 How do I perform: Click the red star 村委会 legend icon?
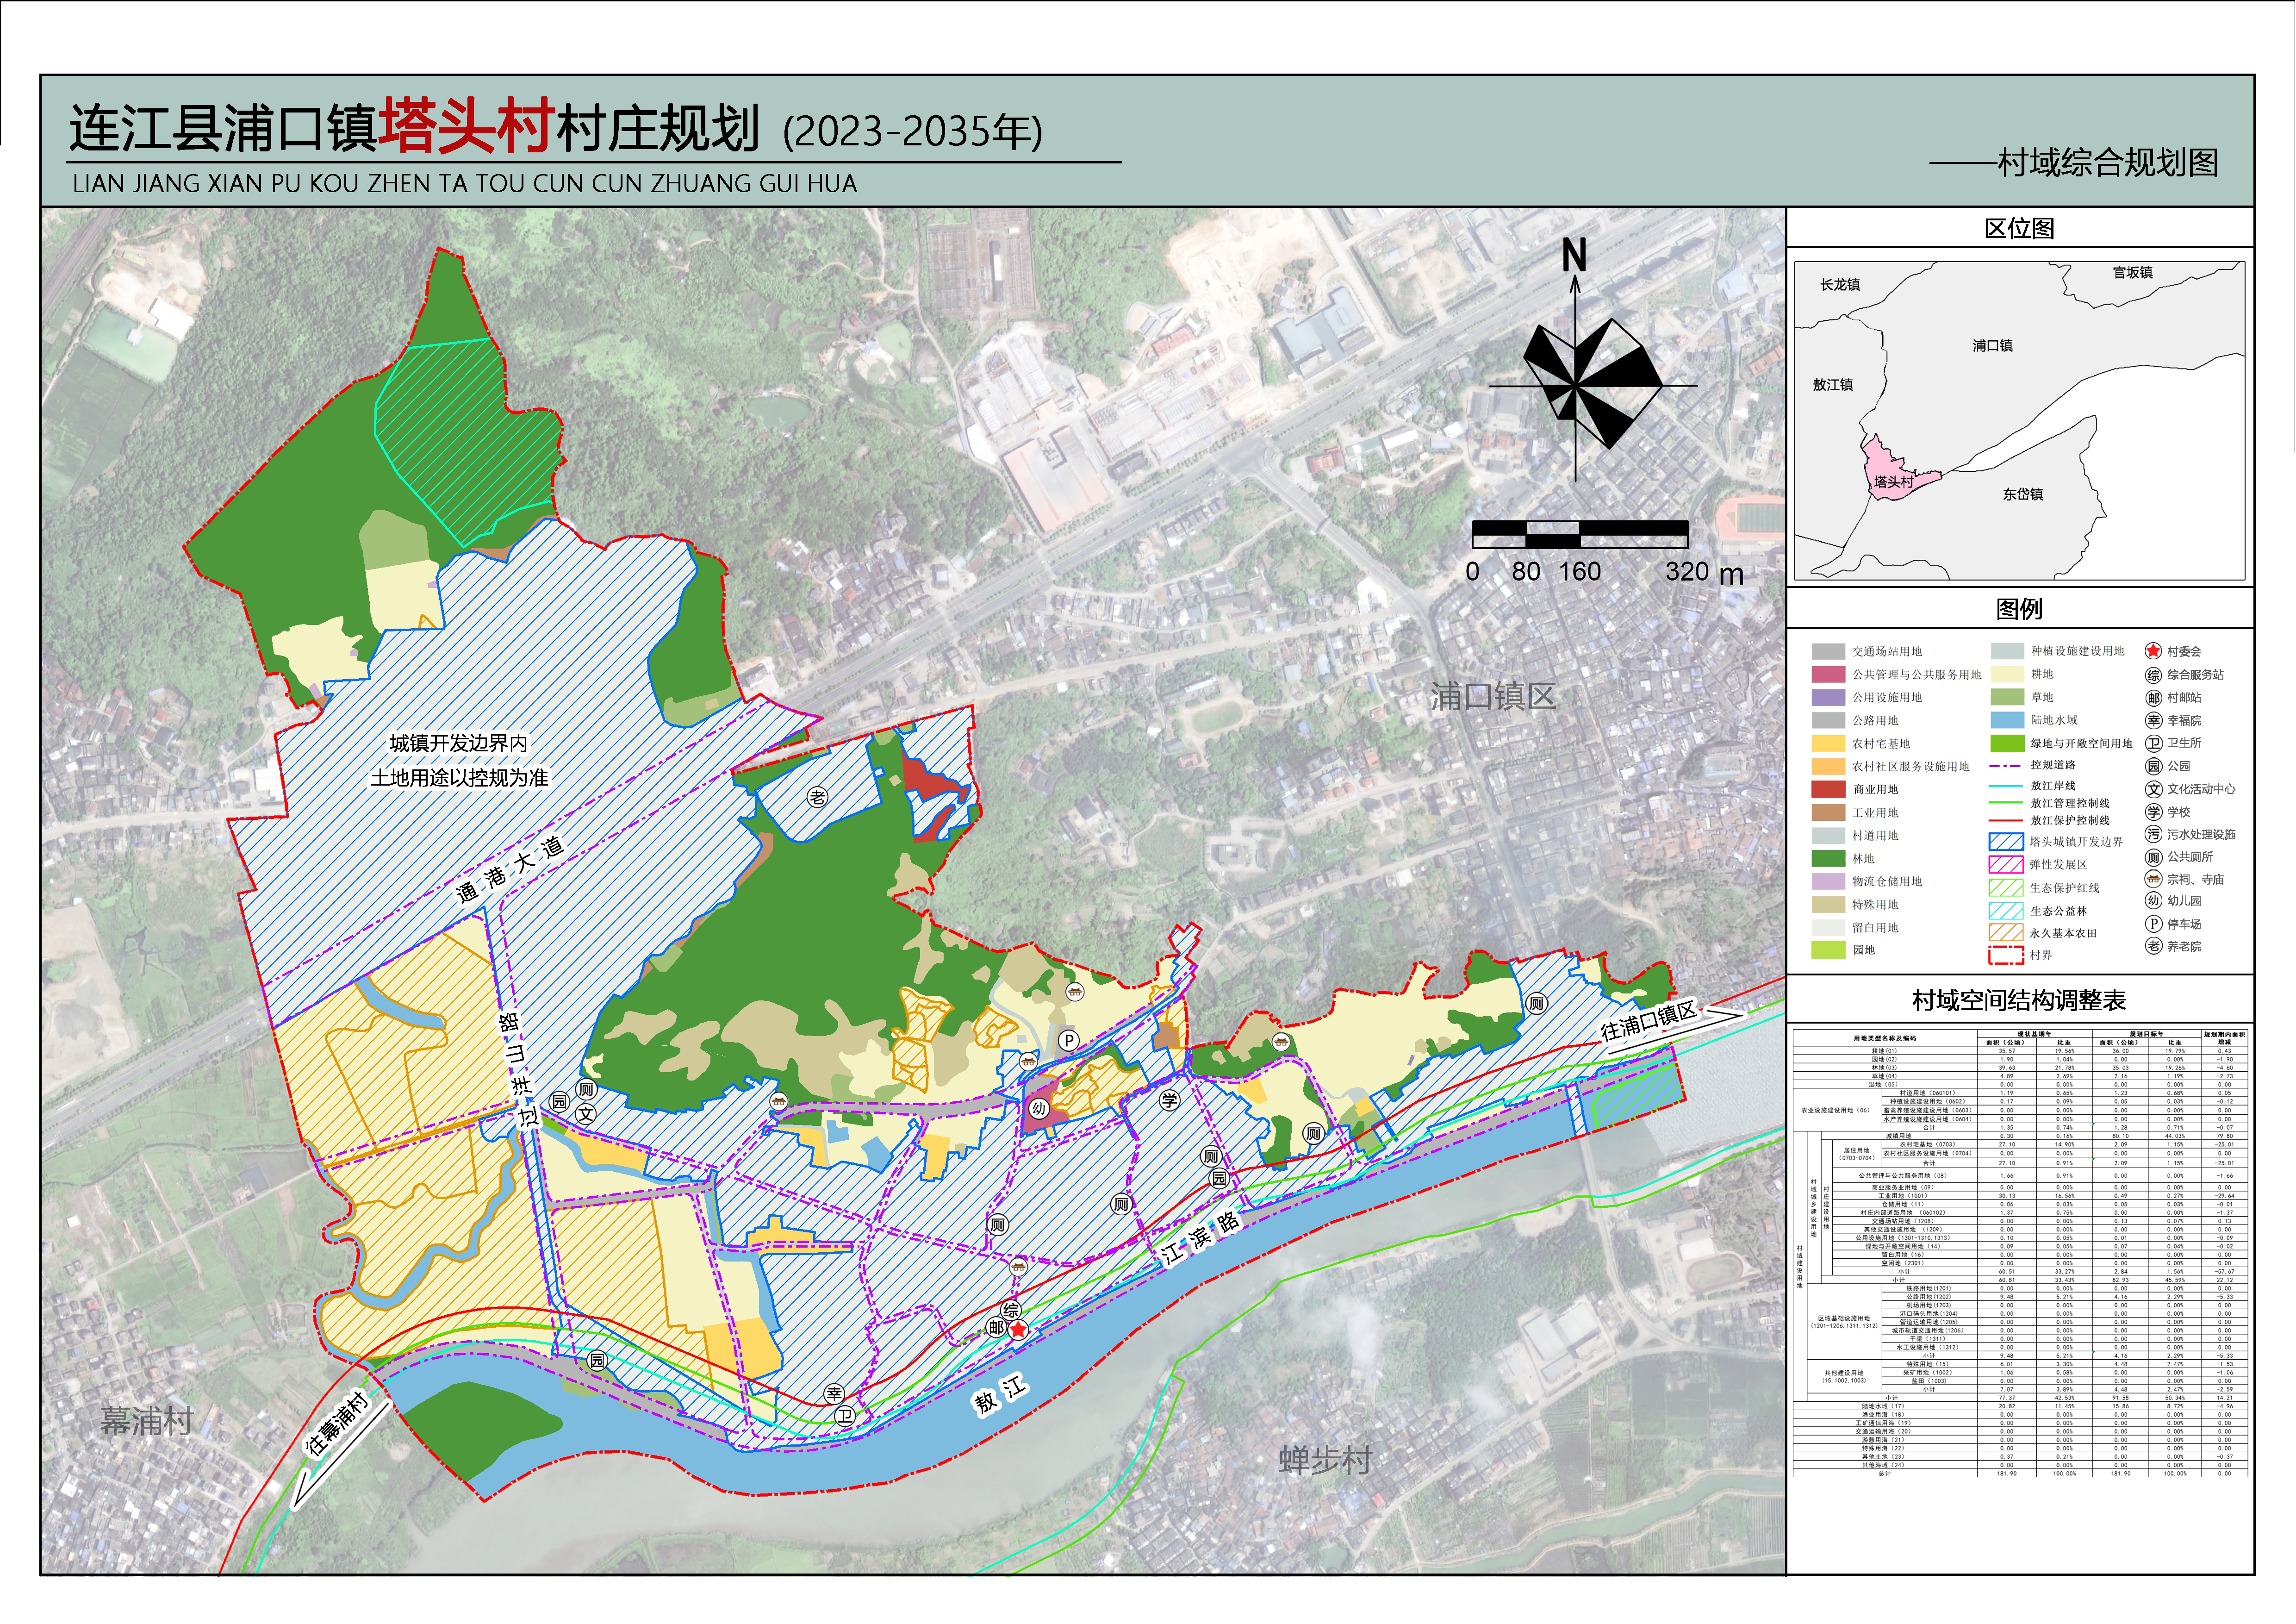pyautogui.click(x=2153, y=651)
